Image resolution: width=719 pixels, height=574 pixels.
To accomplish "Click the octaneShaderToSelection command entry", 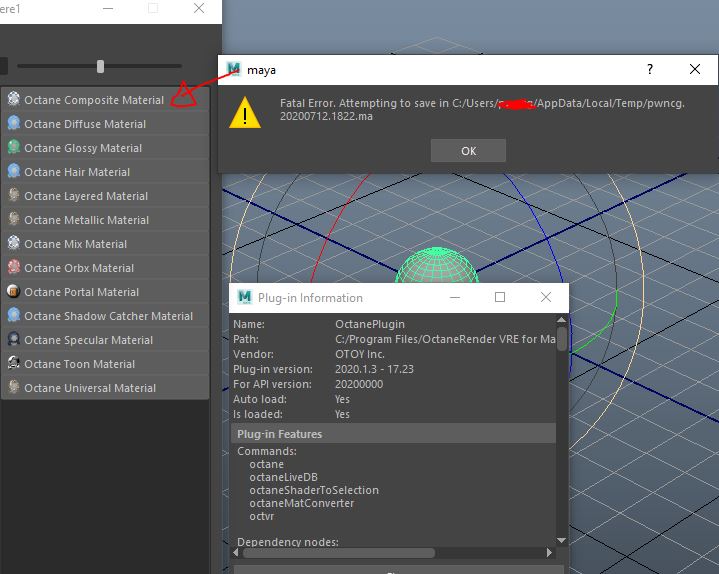I will [x=314, y=490].
